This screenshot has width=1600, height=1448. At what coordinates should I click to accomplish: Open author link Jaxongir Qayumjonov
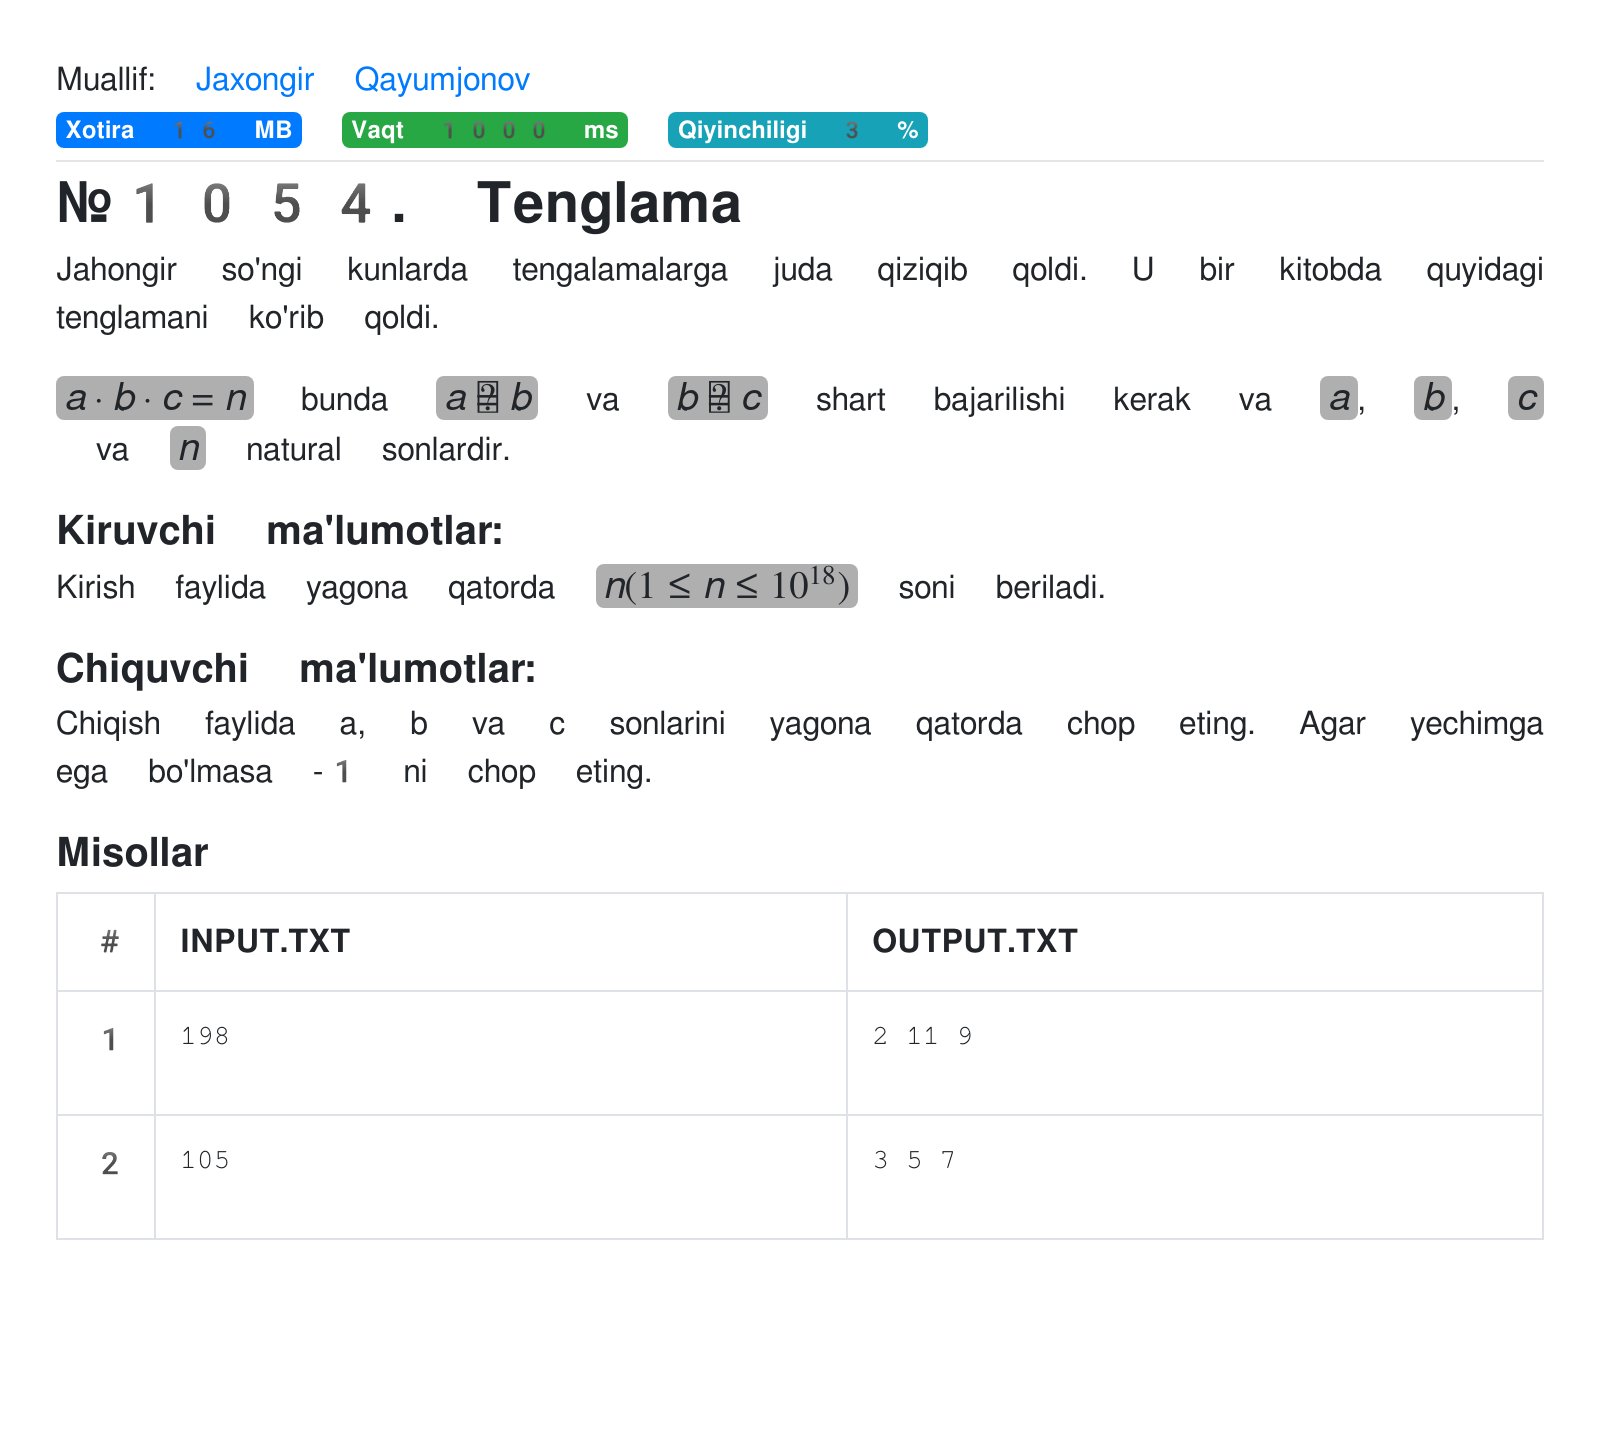point(362,79)
